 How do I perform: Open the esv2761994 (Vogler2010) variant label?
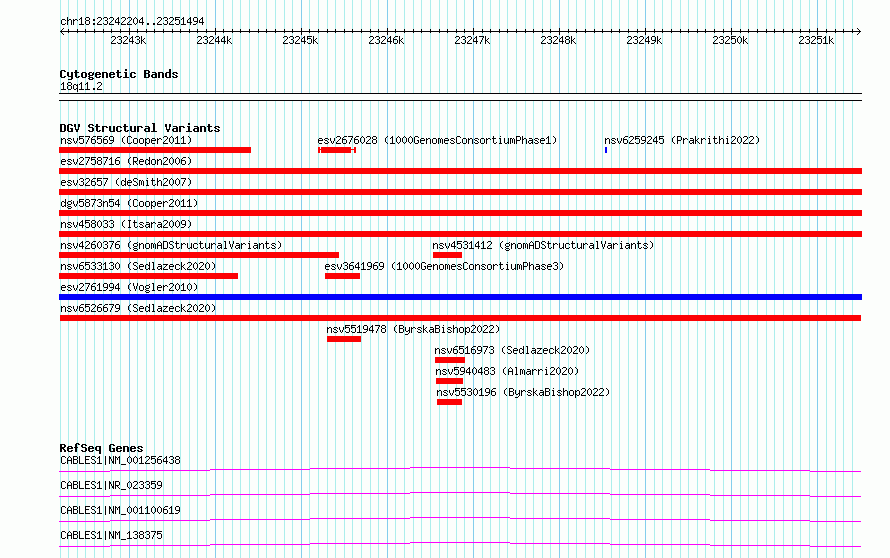[129, 287]
